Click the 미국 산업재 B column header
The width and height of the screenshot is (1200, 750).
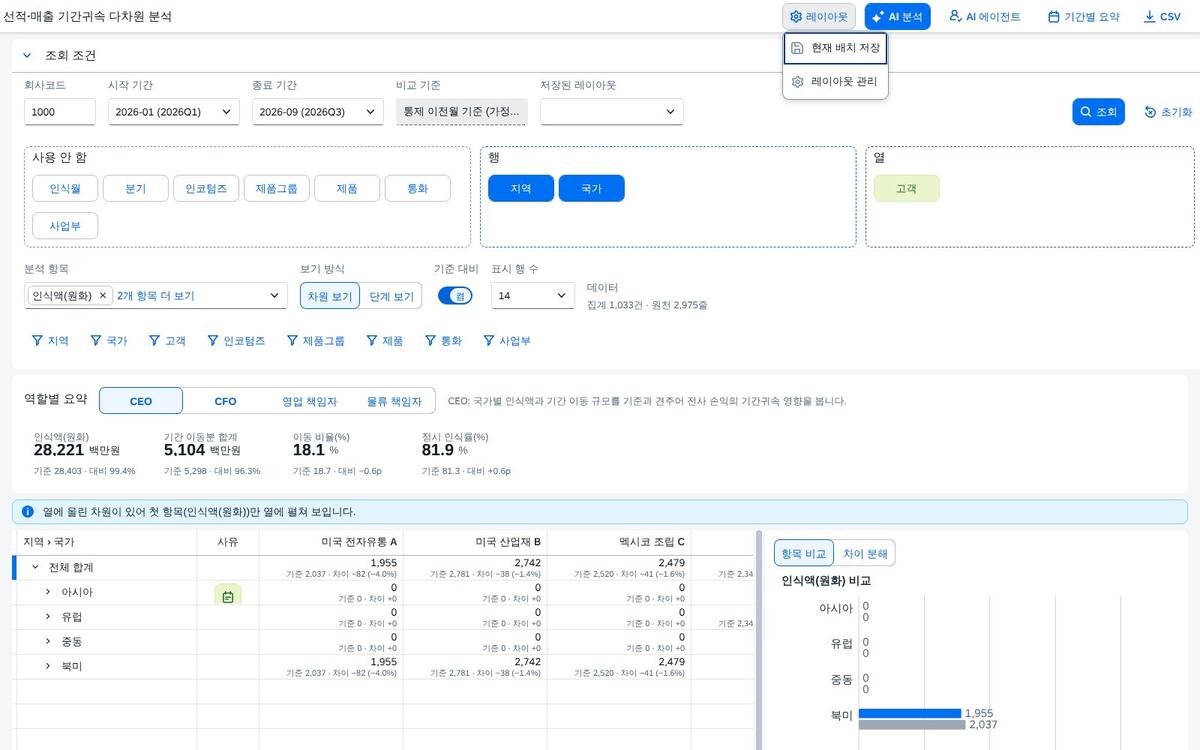point(474,542)
